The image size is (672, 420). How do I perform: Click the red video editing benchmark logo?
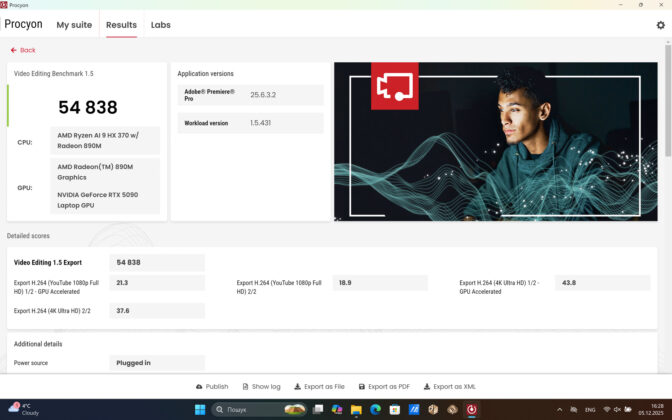point(395,86)
